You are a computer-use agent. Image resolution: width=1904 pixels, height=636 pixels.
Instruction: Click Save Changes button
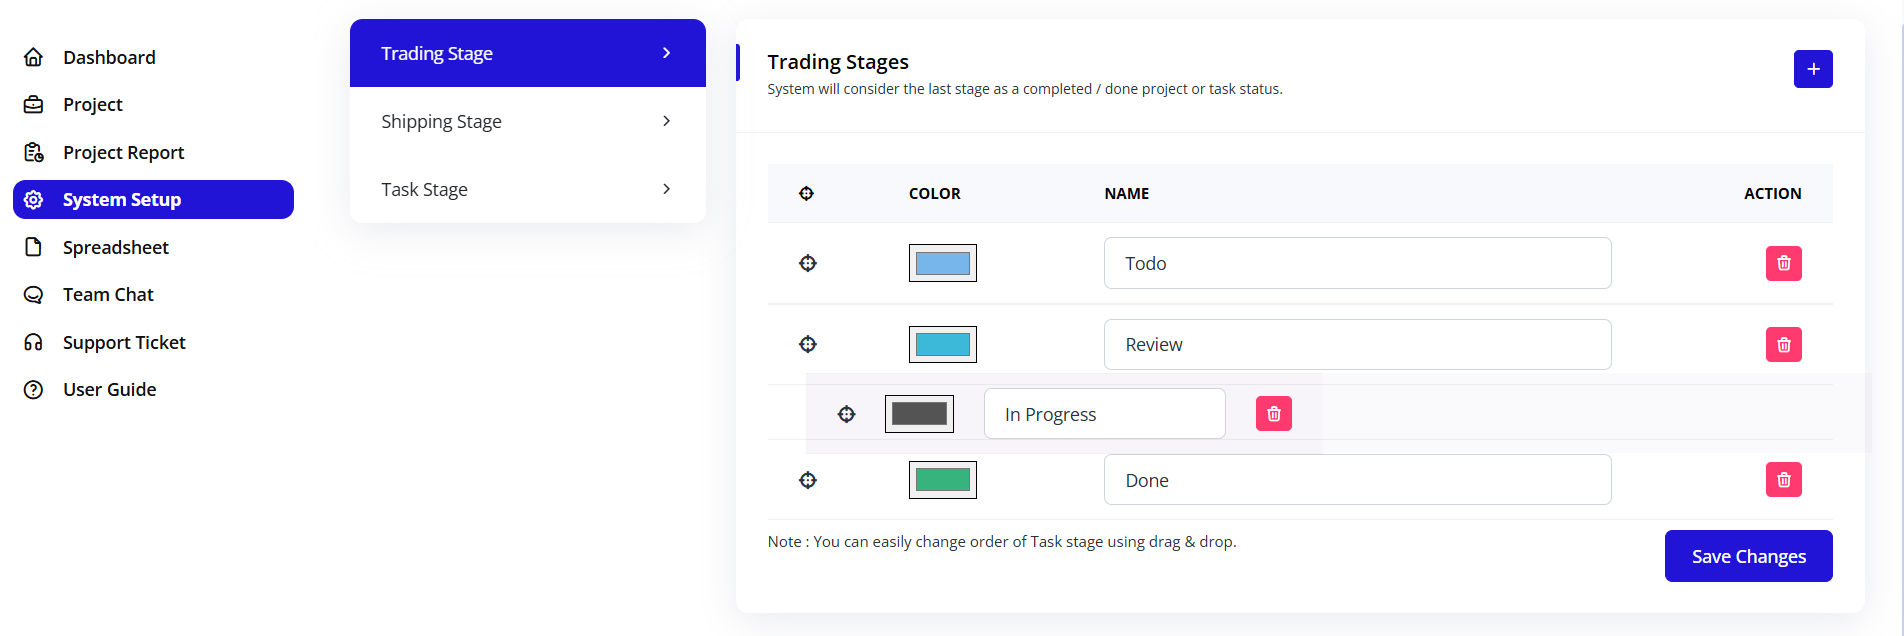point(1748,556)
